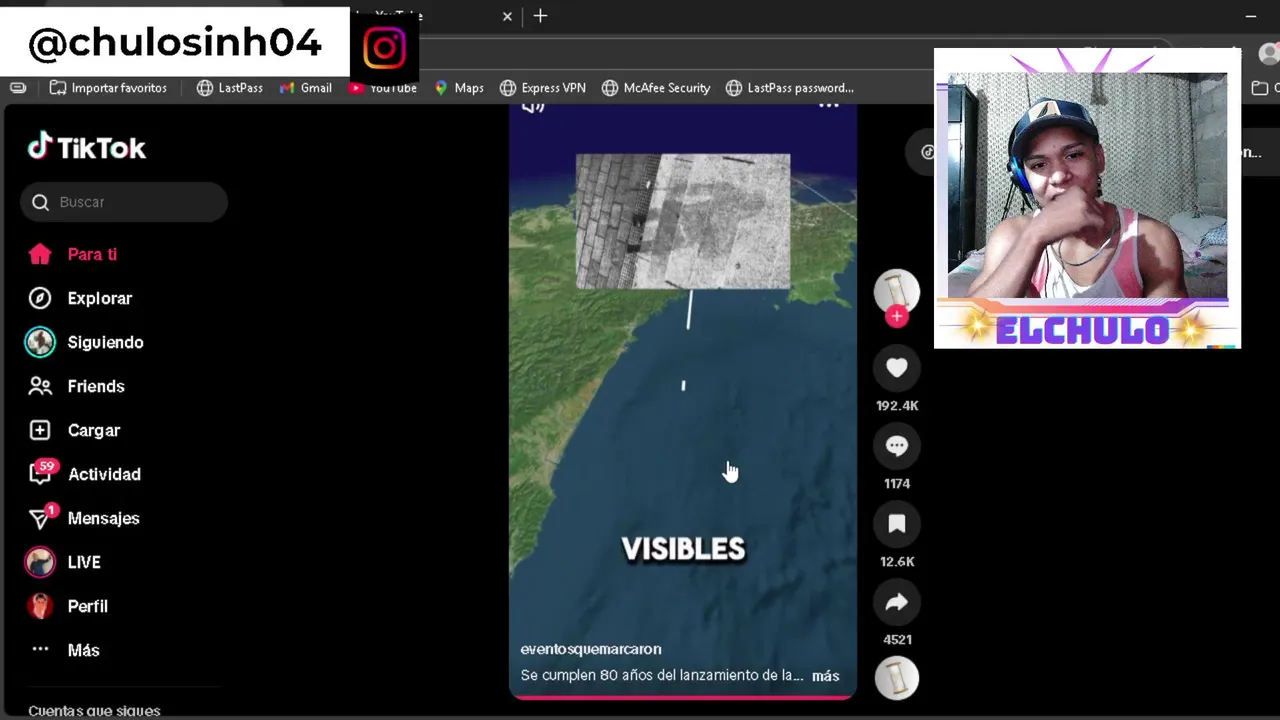Toggle the video mute speaker icon
Viewport: 1280px width, 720px height.
point(533,106)
